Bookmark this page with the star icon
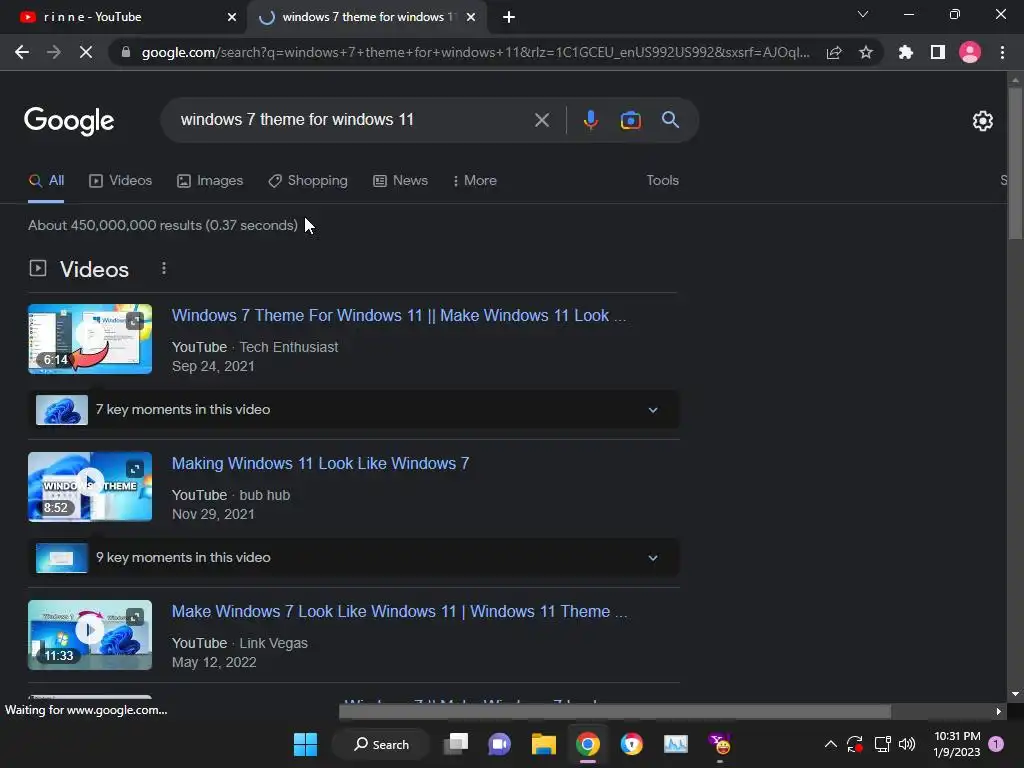1024x768 pixels. click(866, 52)
